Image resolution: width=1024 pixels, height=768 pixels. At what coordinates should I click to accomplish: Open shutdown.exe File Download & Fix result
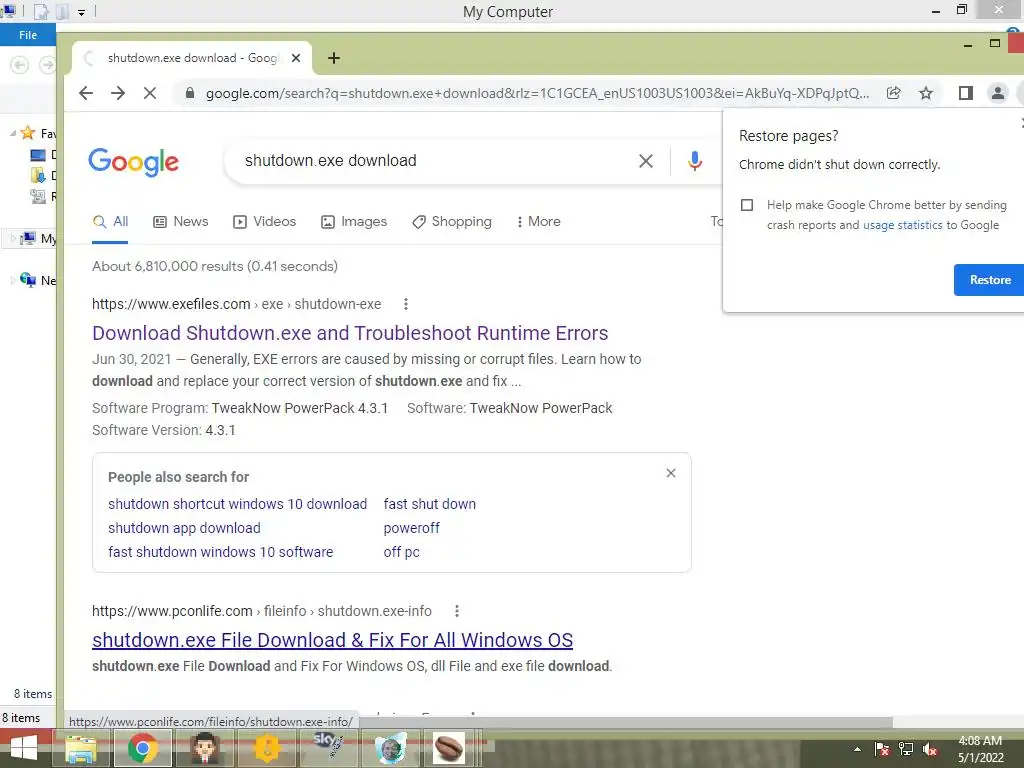[332, 640]
